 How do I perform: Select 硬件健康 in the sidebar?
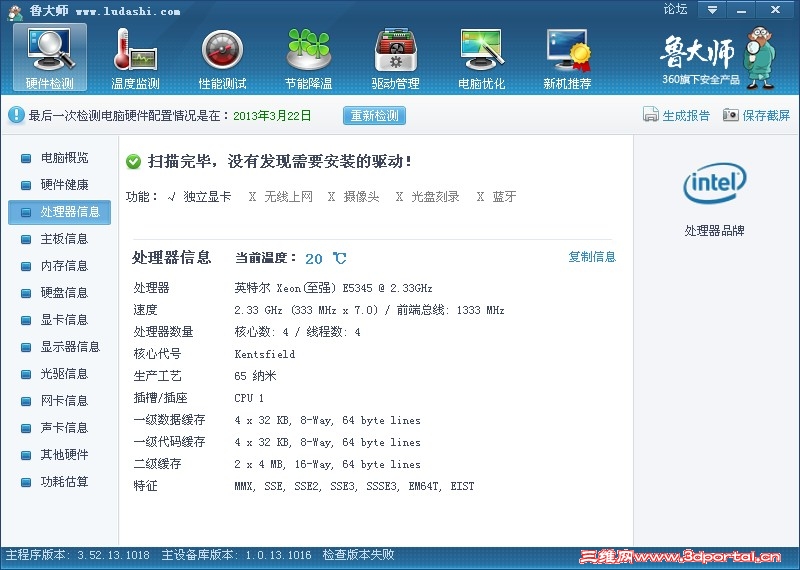click(x=59, y=185)
